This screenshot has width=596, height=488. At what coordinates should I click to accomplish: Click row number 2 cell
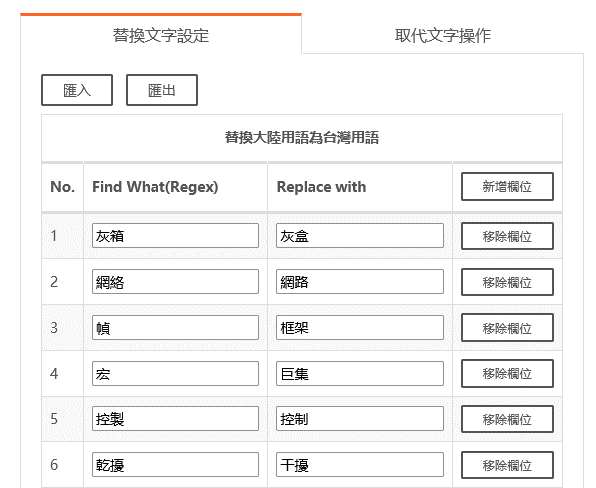[x=62, y=282]
